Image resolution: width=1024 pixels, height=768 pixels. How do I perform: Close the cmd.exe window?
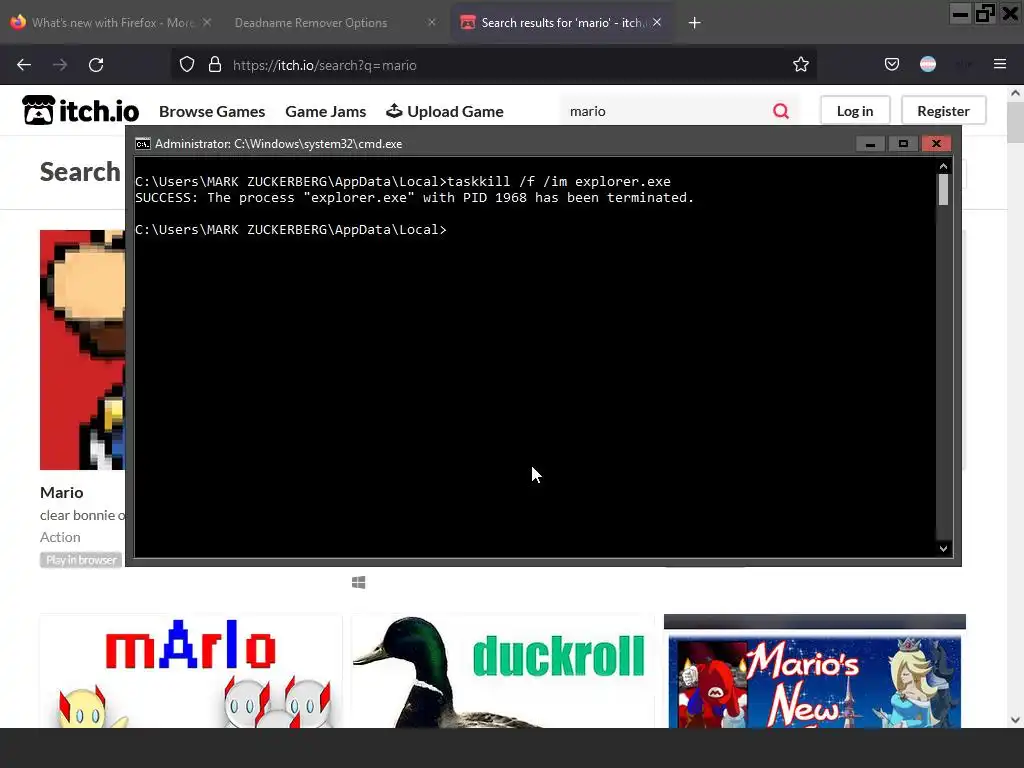point(936,144)
